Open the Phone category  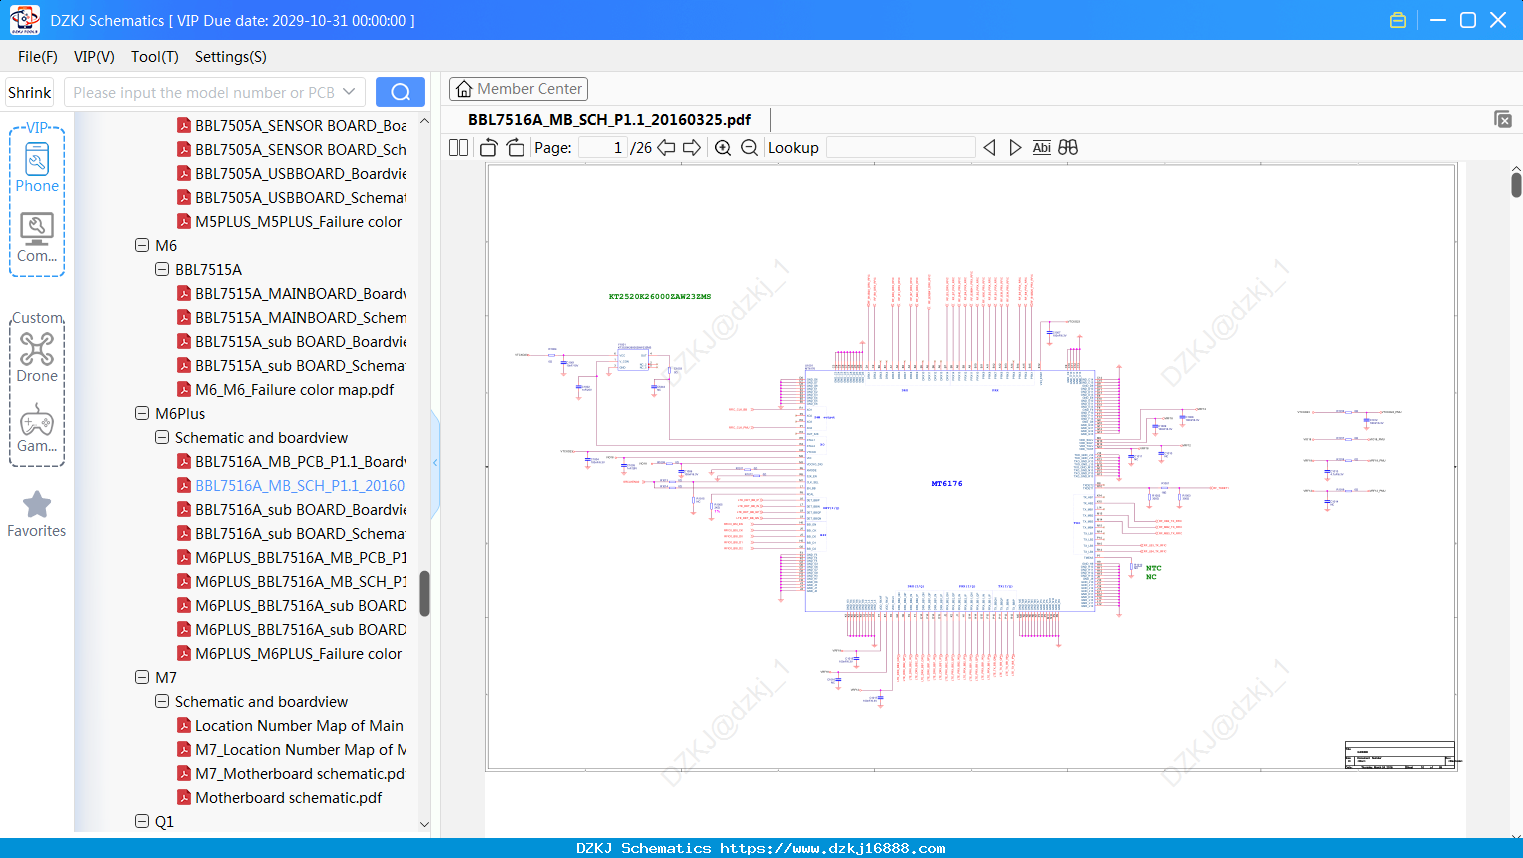[x=37, y=166]
